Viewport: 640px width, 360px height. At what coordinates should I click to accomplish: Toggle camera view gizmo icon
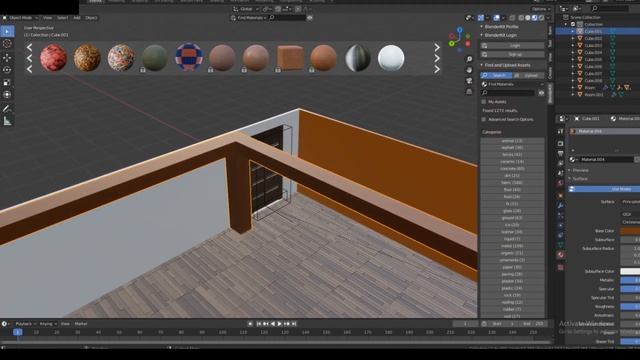pos(469,81)
